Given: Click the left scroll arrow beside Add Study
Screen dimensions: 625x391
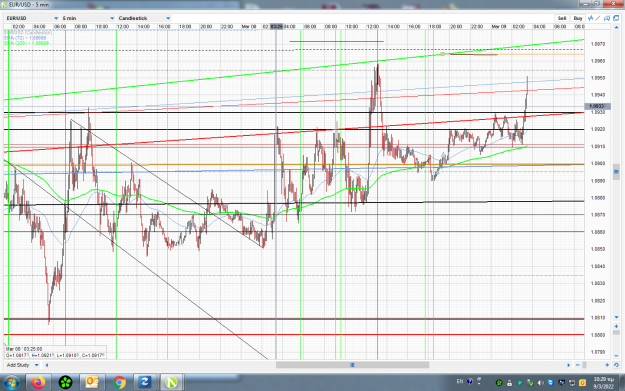Looking at the screenshot, I should (47, 365).
